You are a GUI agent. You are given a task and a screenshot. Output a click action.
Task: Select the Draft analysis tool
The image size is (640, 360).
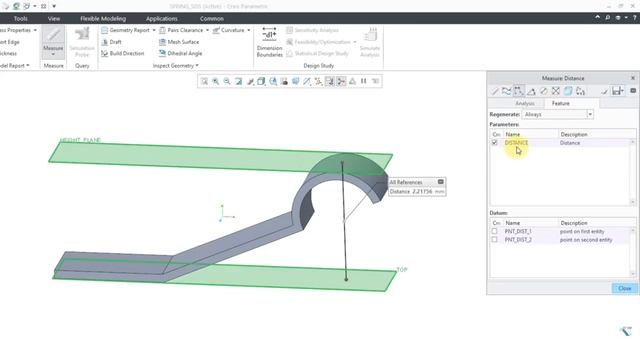point(111,42)
